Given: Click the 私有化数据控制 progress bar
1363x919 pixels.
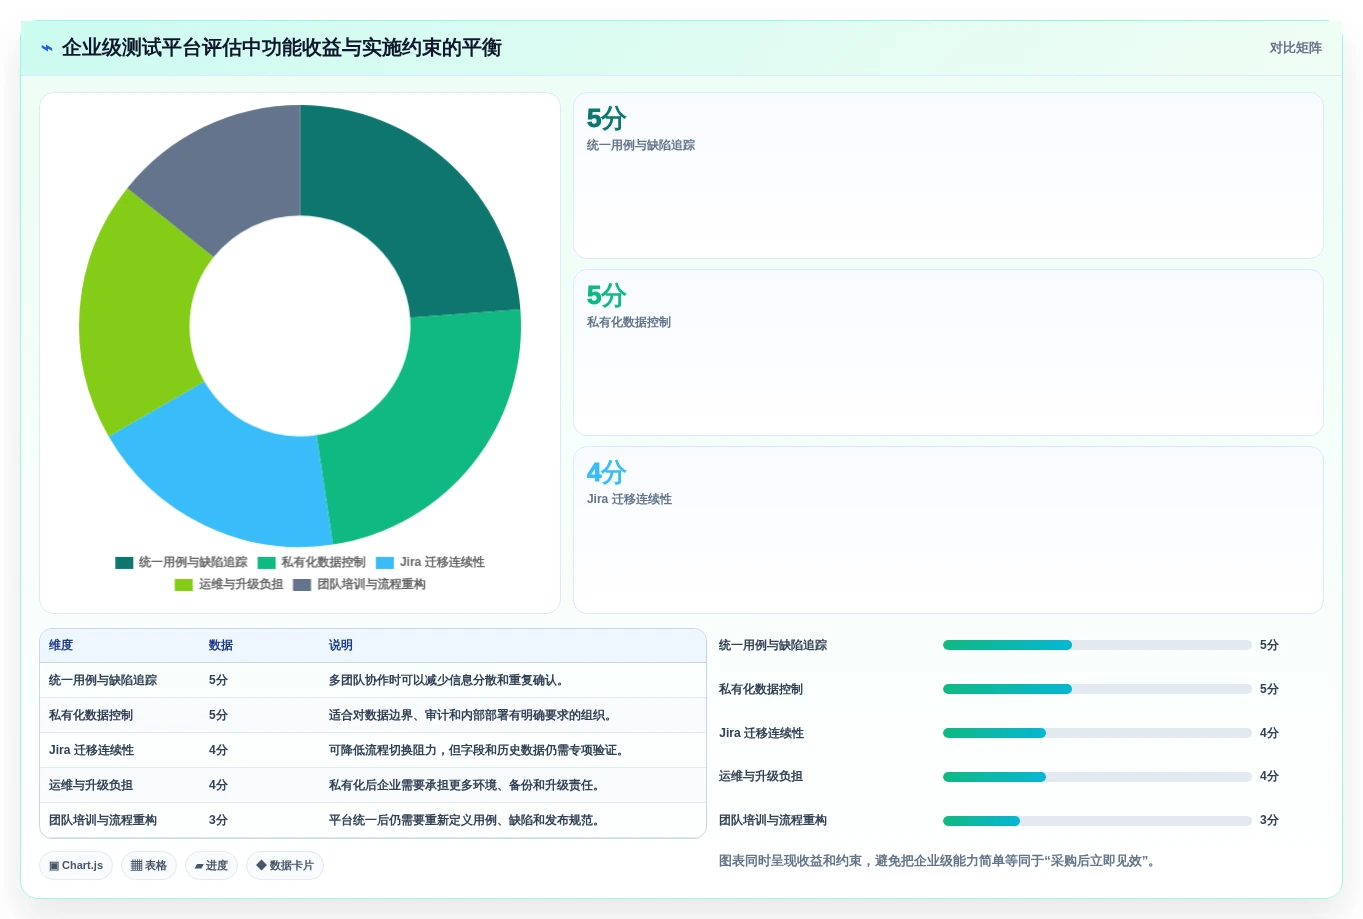Looking at the screenshot, I should [1097, 690].
